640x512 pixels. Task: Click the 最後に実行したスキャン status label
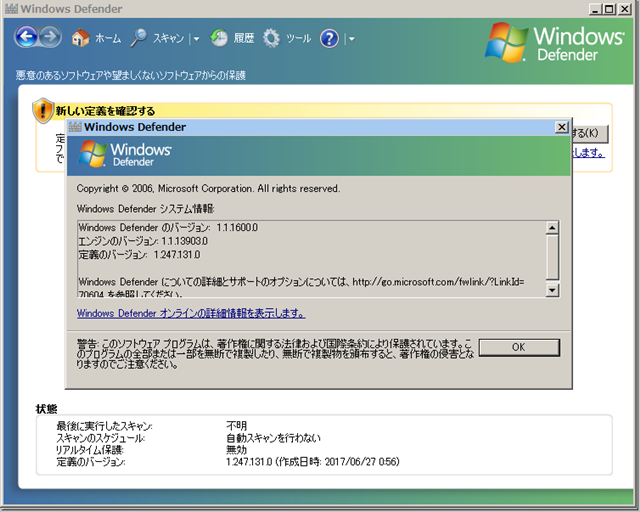(104, 426)
